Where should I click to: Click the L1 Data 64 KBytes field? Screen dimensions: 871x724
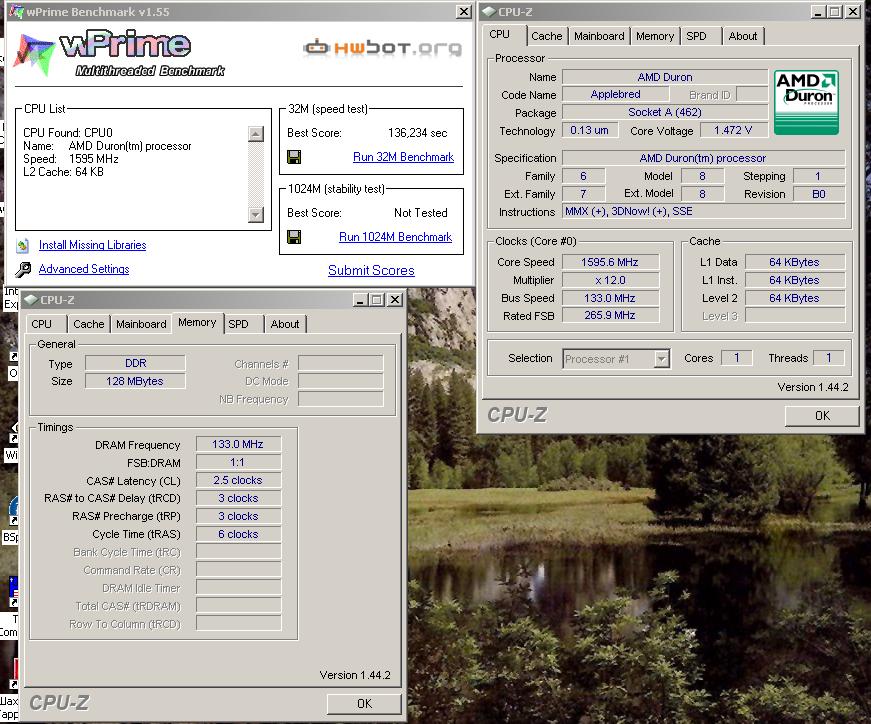coord(795,262)
